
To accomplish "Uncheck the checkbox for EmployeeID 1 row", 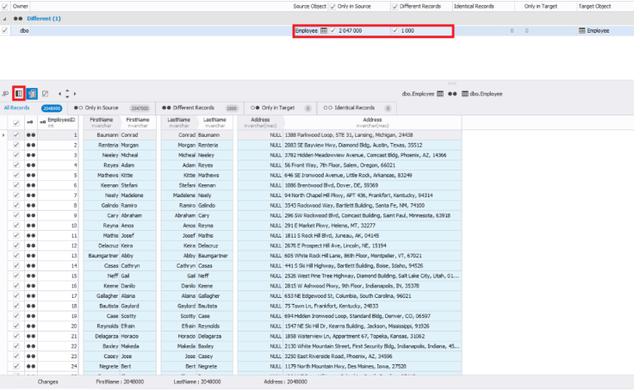I will click(16, 135).
